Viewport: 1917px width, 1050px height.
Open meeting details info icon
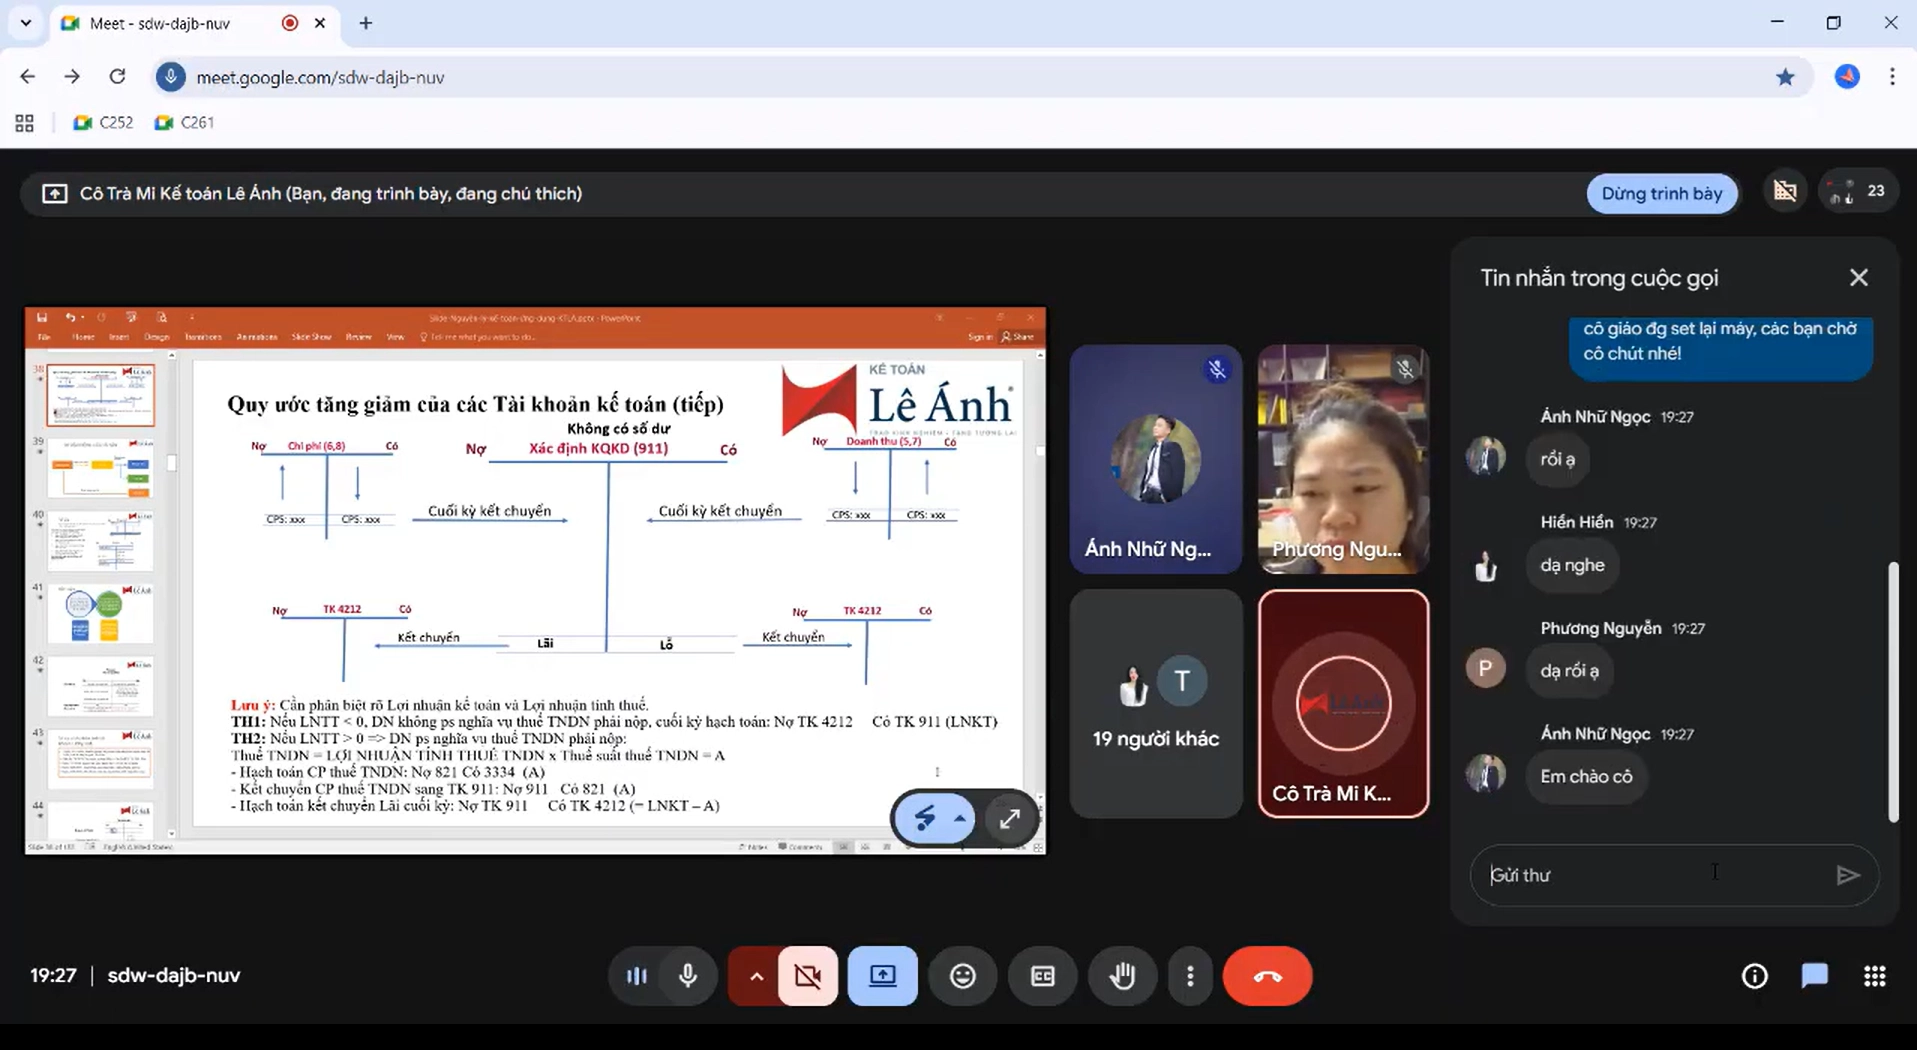point(1754,976)
